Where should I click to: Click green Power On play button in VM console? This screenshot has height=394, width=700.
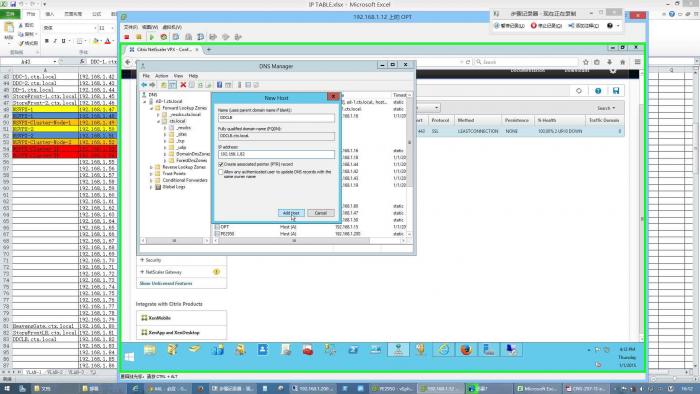pyautogui.click(x=151, y=37)
